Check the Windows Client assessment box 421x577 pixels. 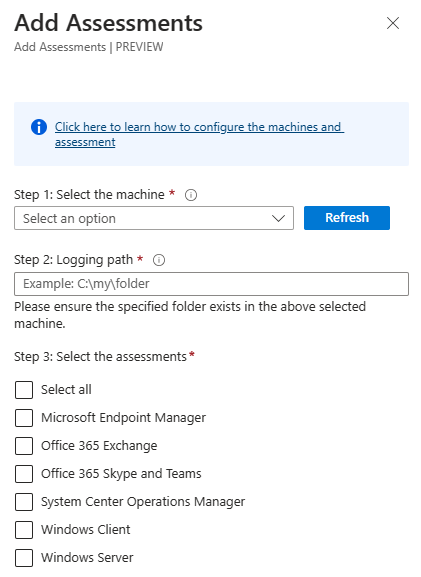[24, 530]
